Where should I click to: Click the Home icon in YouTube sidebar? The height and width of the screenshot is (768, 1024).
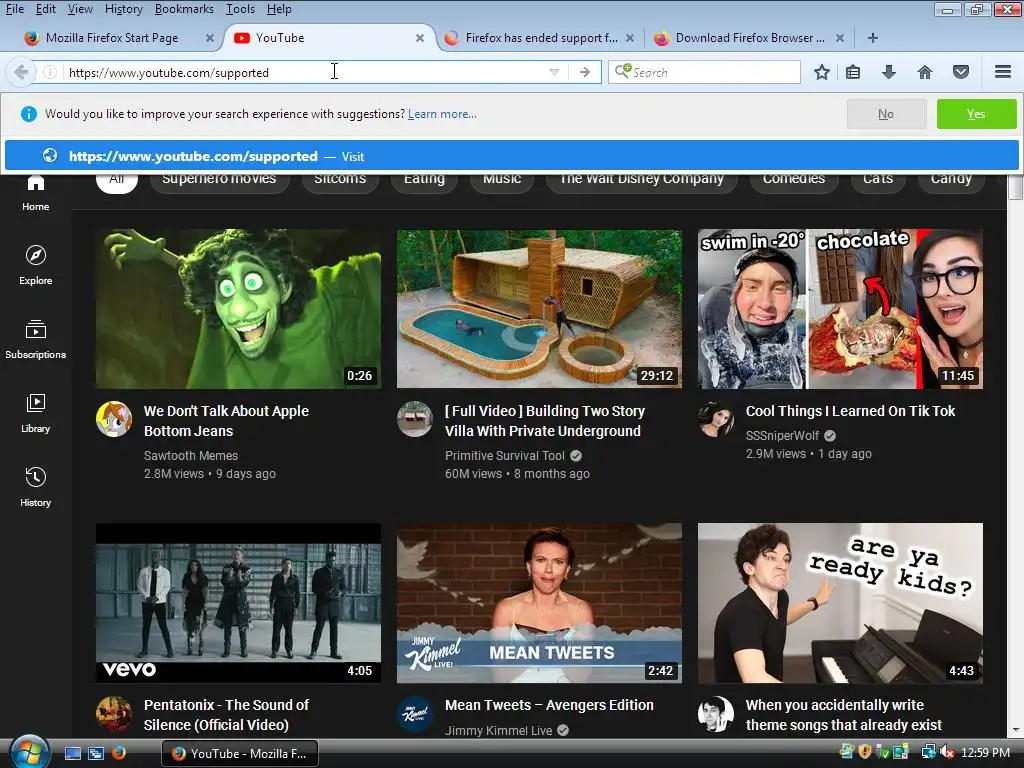point(35,184)
